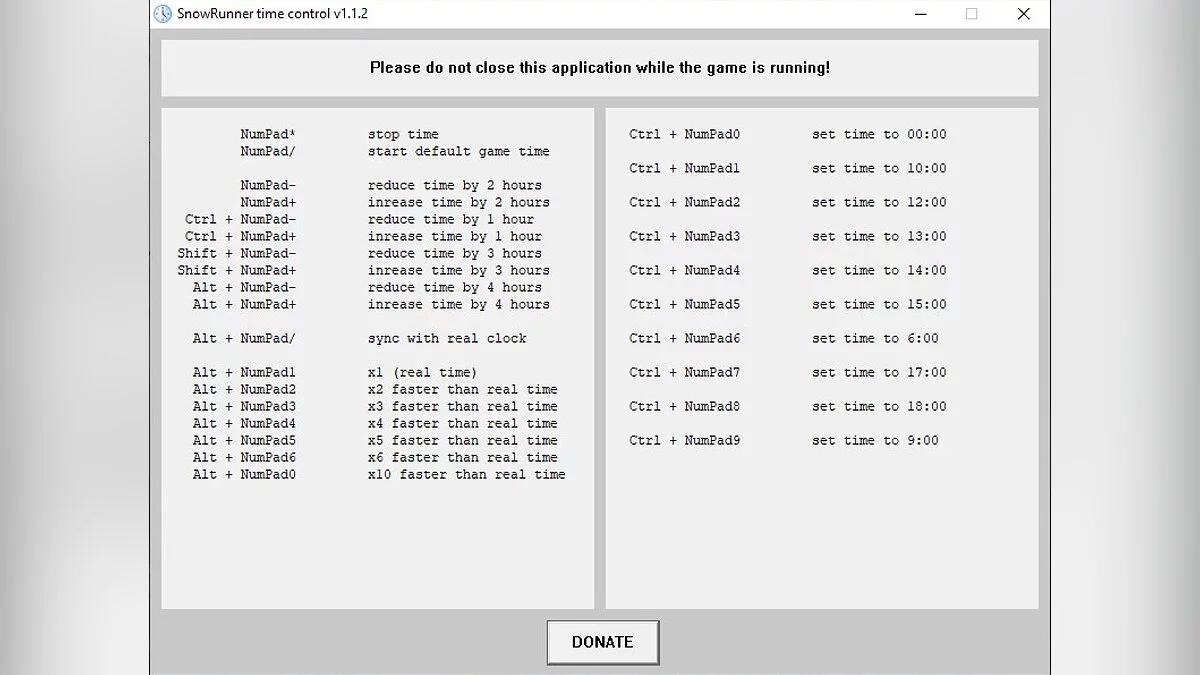The image size is (1200, 675).
Task: Click "x1 (real time)" text
Action: 423,372
